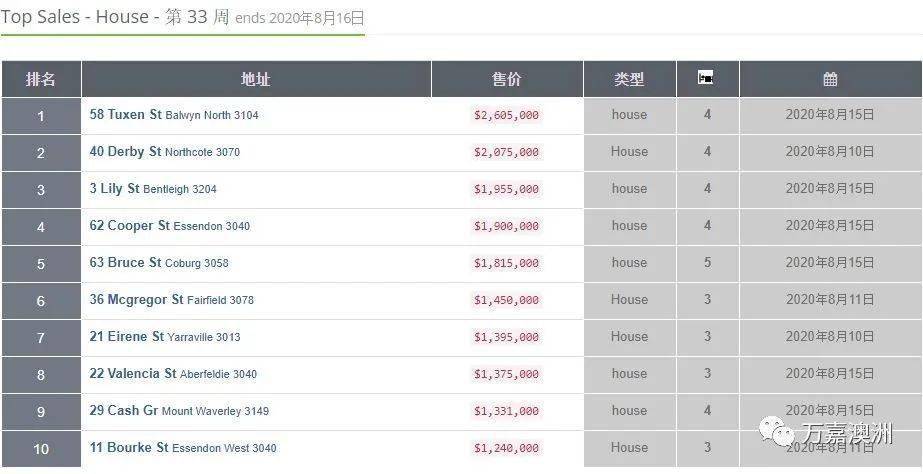Screen dimensions: 923x474
Task: Click the $2,605,000 price cell
Action: click(506, 115)
